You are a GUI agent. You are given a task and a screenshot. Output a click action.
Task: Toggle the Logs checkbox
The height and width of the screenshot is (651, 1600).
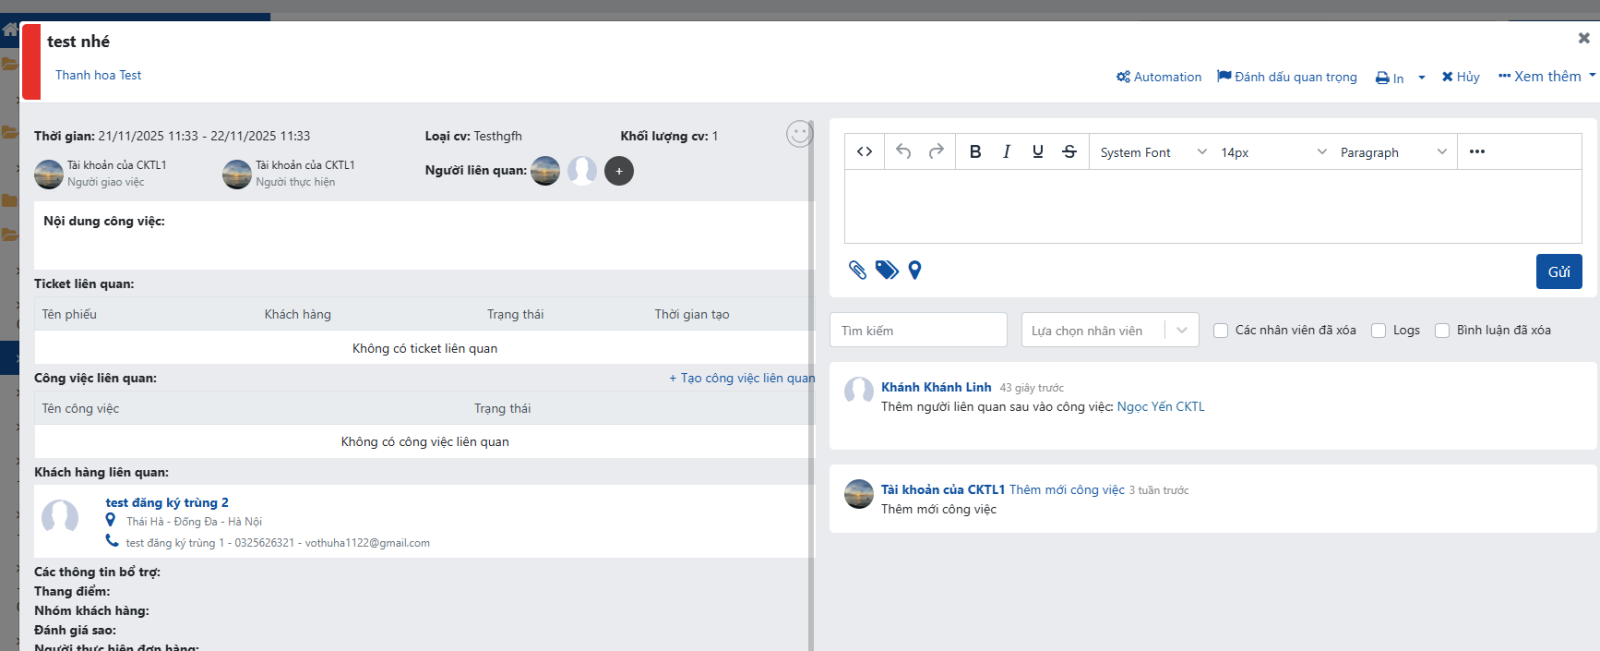click(x=1378, y=331)
